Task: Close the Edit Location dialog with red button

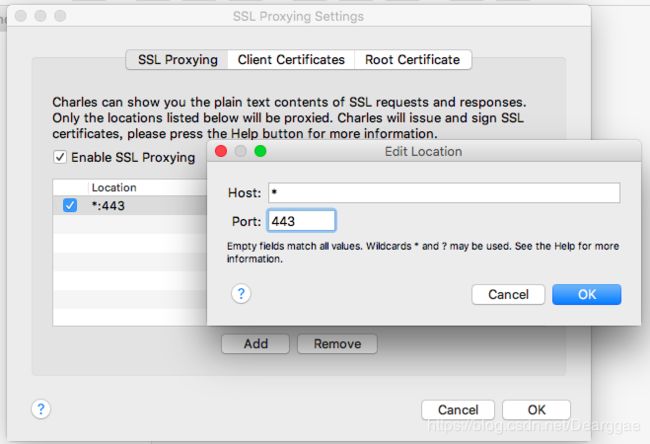Action: 221,151
